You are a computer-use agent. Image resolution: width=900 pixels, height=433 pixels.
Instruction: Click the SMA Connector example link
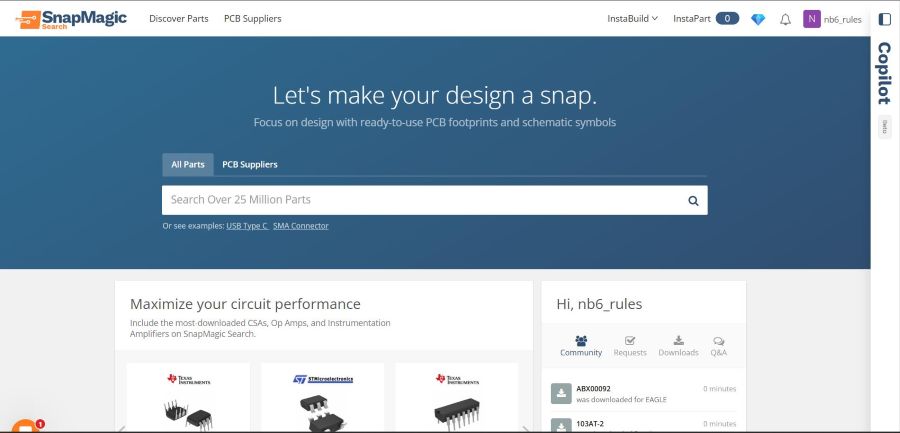pos(301,226)
